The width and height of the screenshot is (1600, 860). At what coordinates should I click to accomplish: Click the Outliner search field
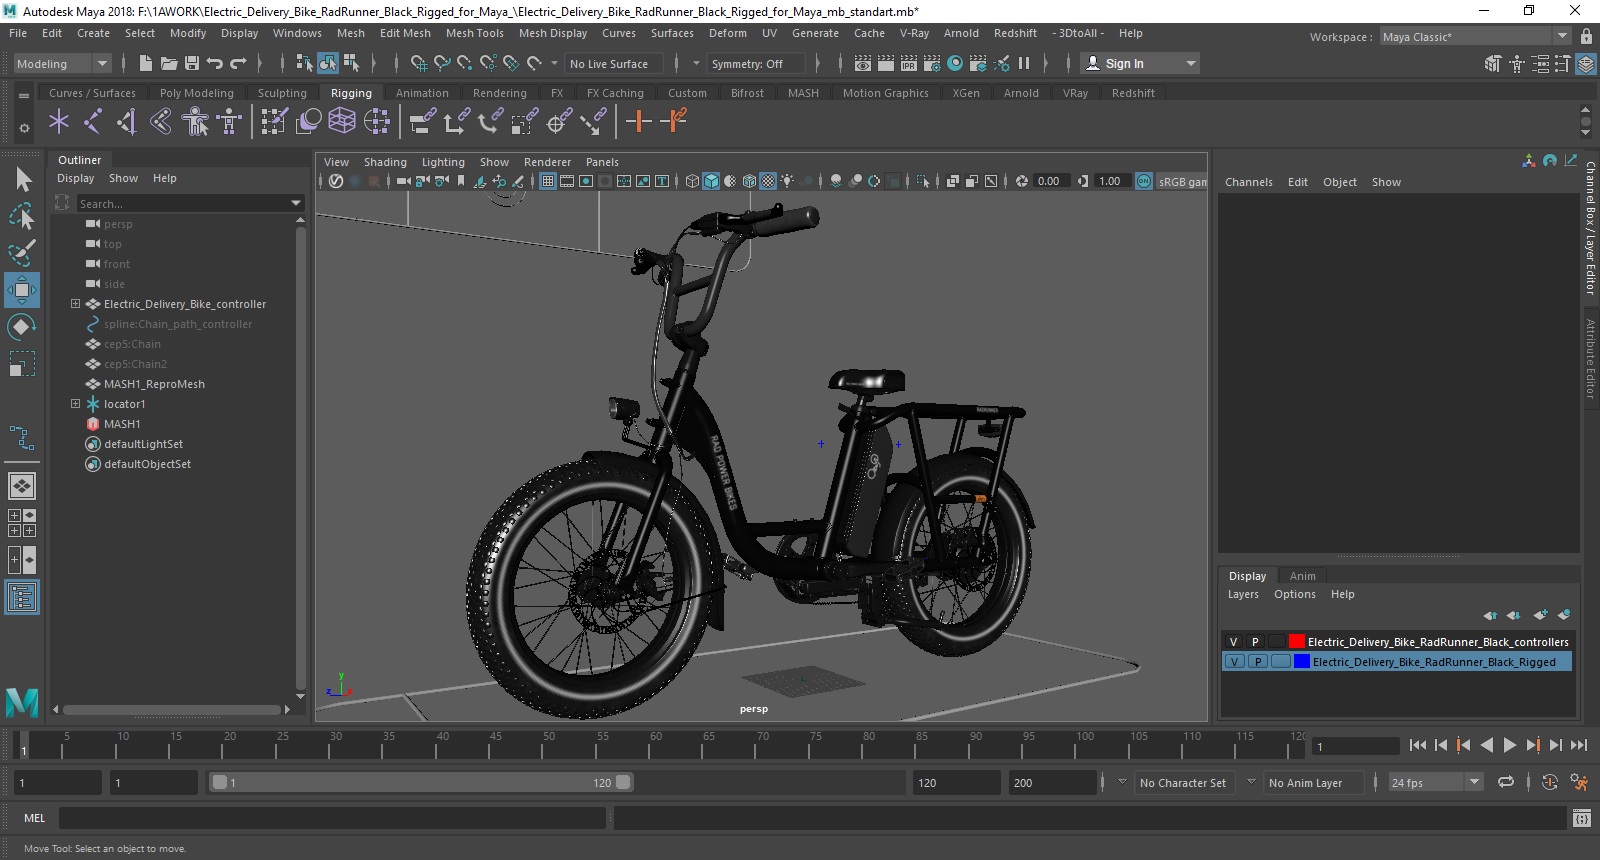tap(182, 204)
